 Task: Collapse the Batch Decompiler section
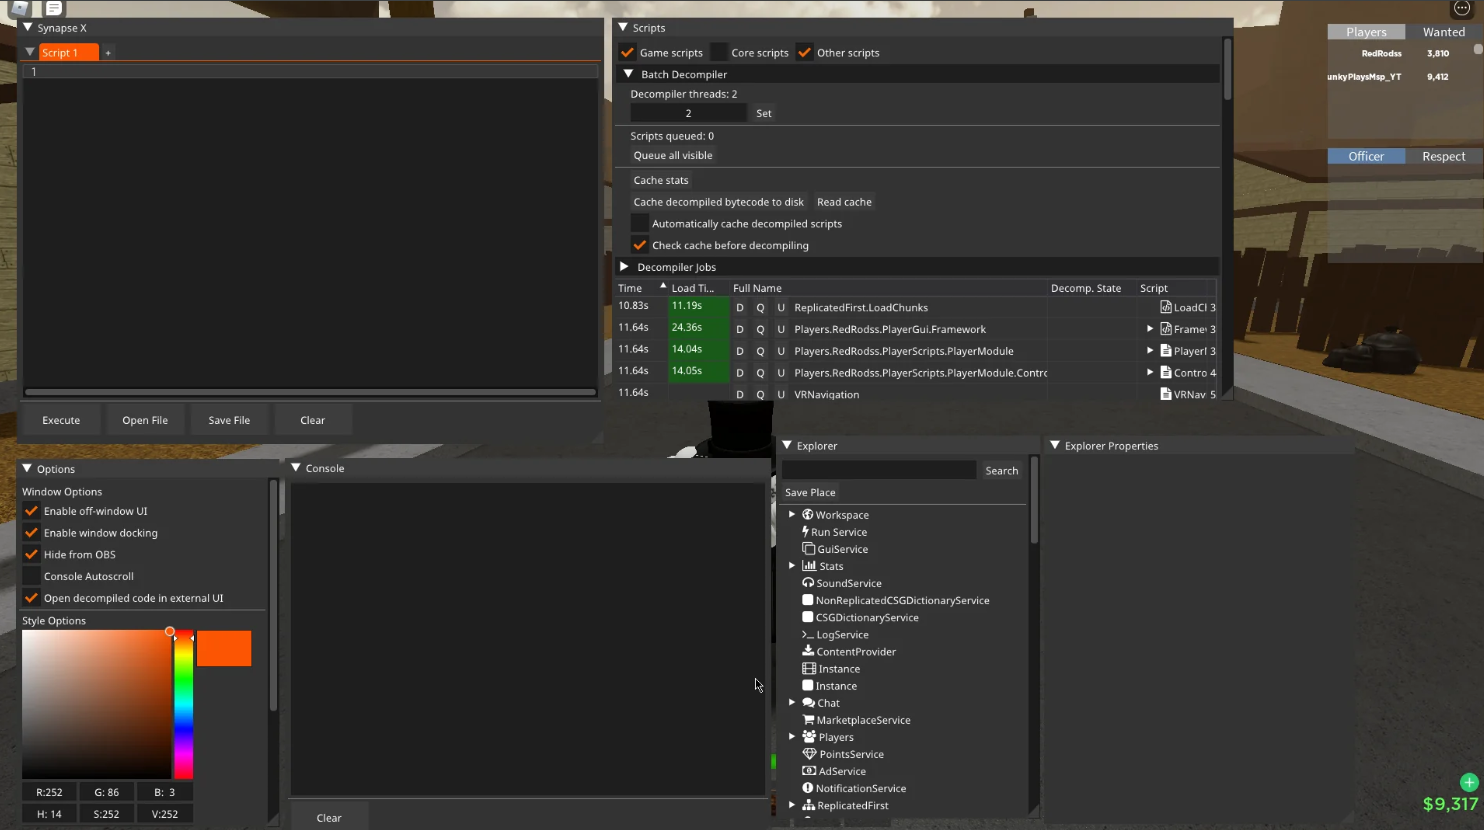point(628,74)
